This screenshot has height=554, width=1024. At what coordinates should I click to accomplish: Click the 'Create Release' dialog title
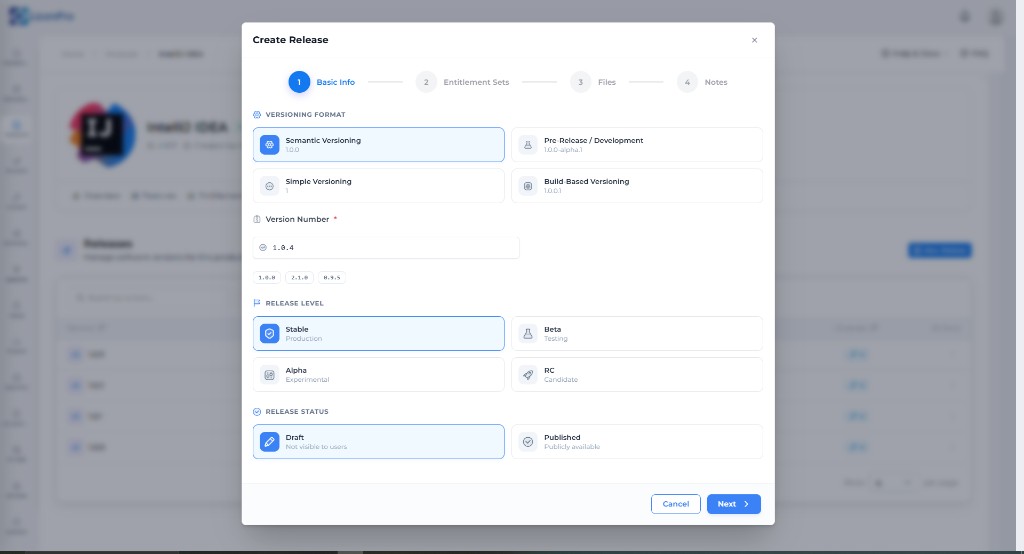click(291, 40)
